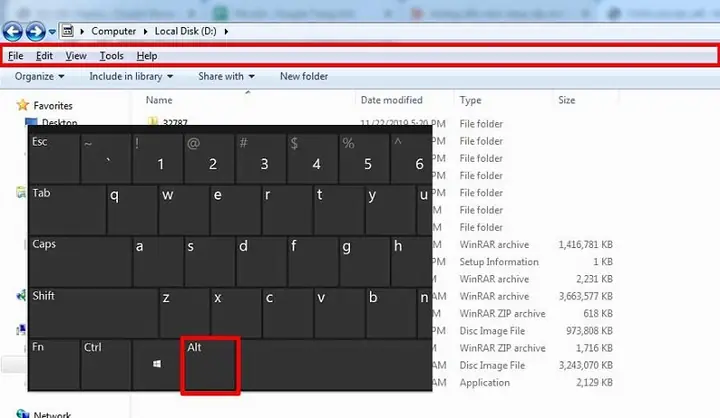This screenshot has width=720, height=418.
Task: Tap the spacebar on on-screen keyboard
Action: point(337,365)
